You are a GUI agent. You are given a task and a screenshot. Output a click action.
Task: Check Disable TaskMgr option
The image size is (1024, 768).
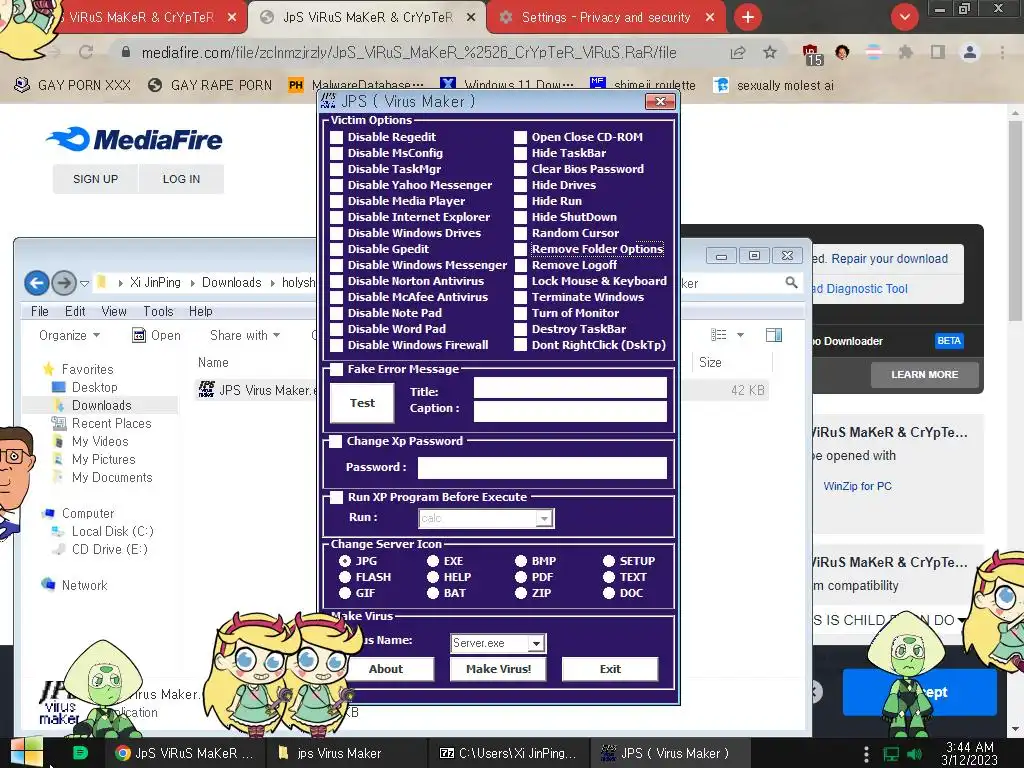[336, 169]
